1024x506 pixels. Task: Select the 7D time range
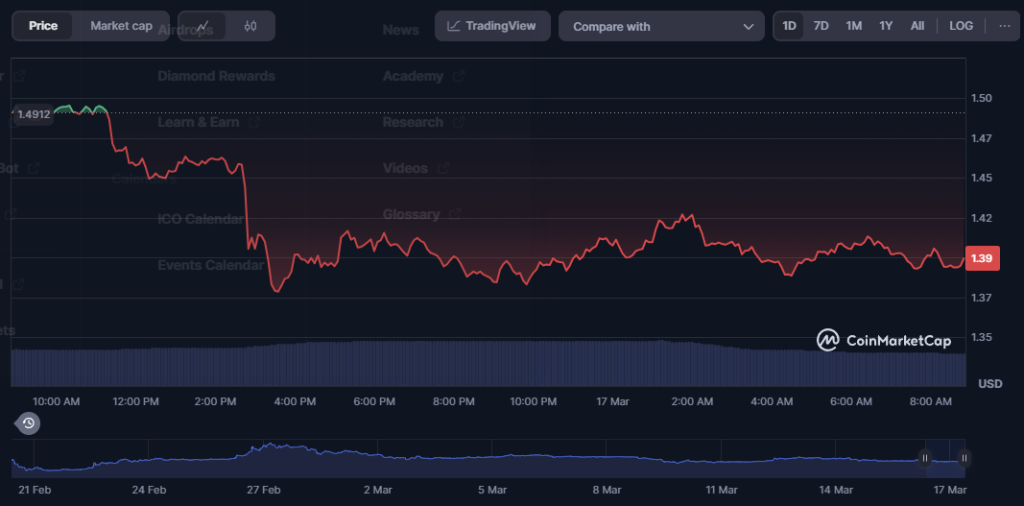821,26
